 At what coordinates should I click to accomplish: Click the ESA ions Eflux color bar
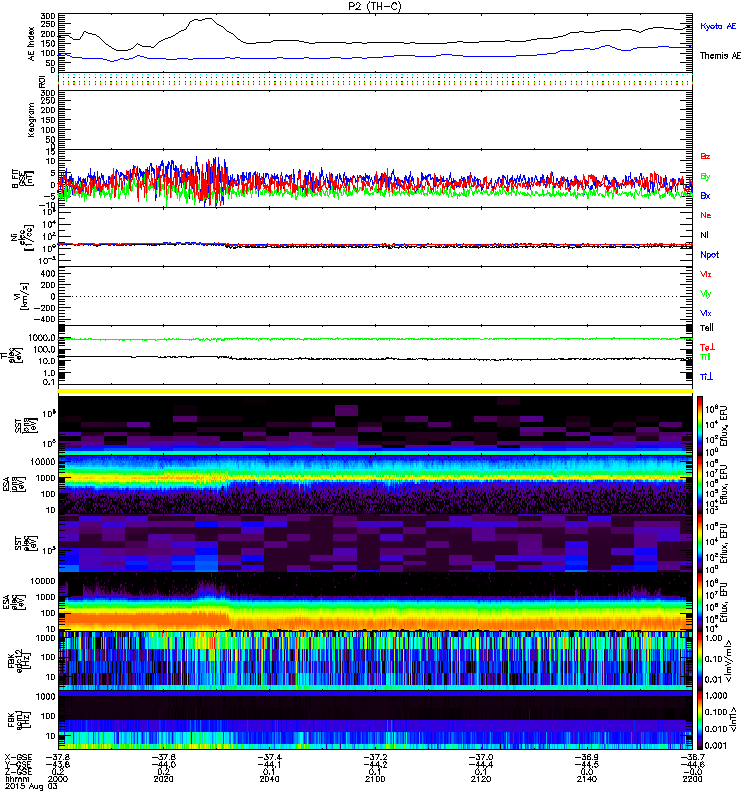(700, 484)
